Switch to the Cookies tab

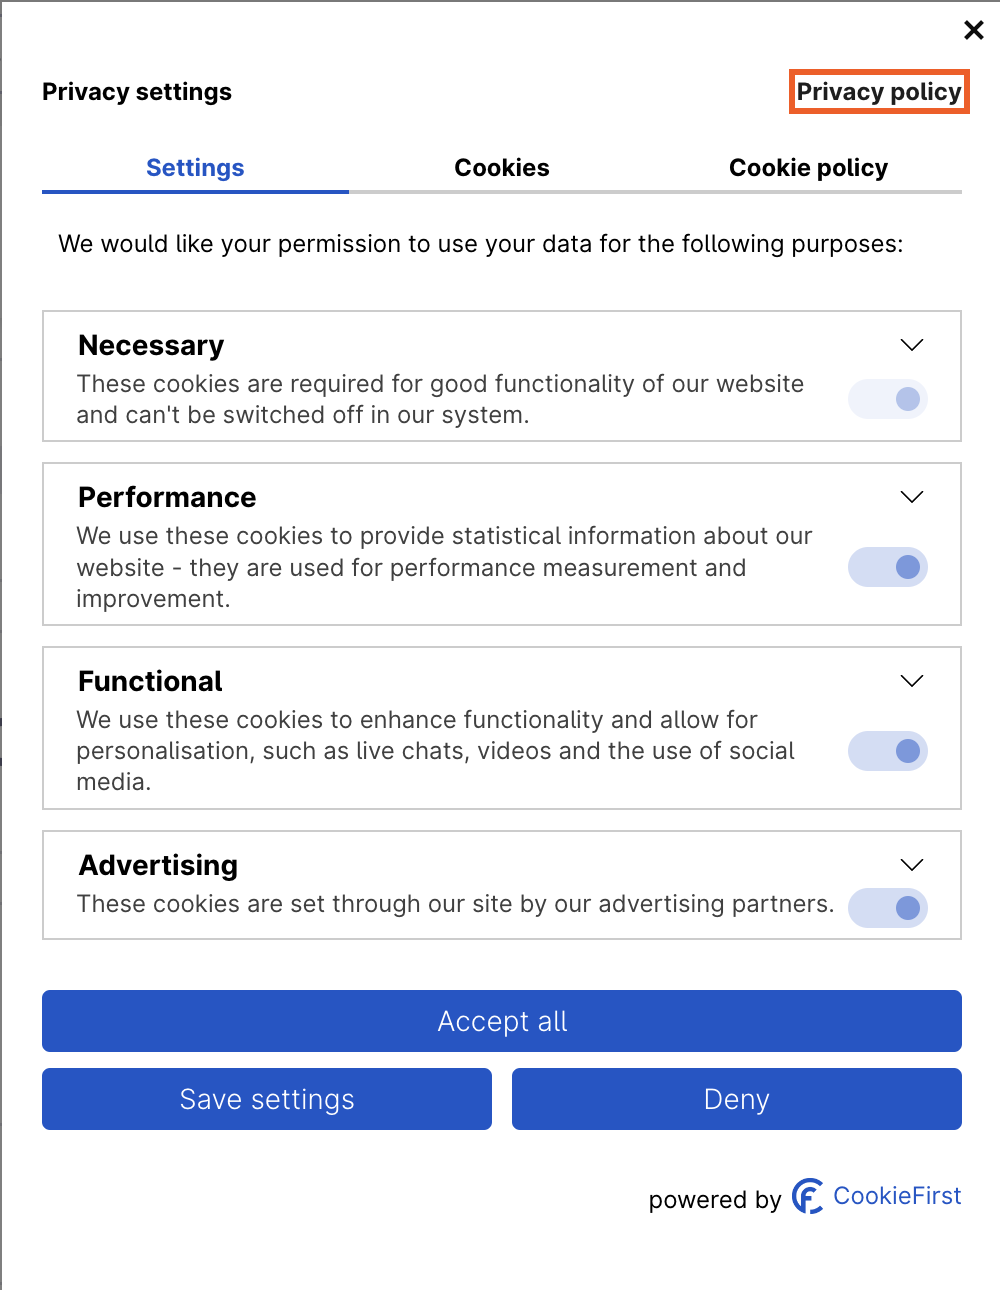coord(502,168)
